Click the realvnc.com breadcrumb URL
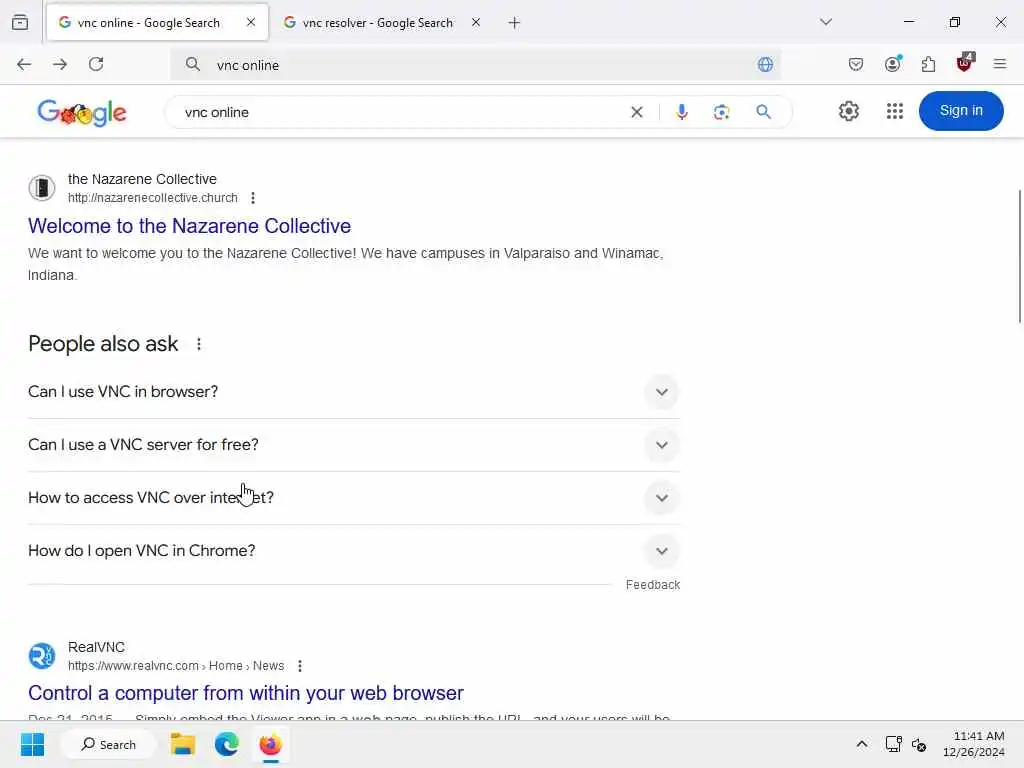 coord(176,666)
